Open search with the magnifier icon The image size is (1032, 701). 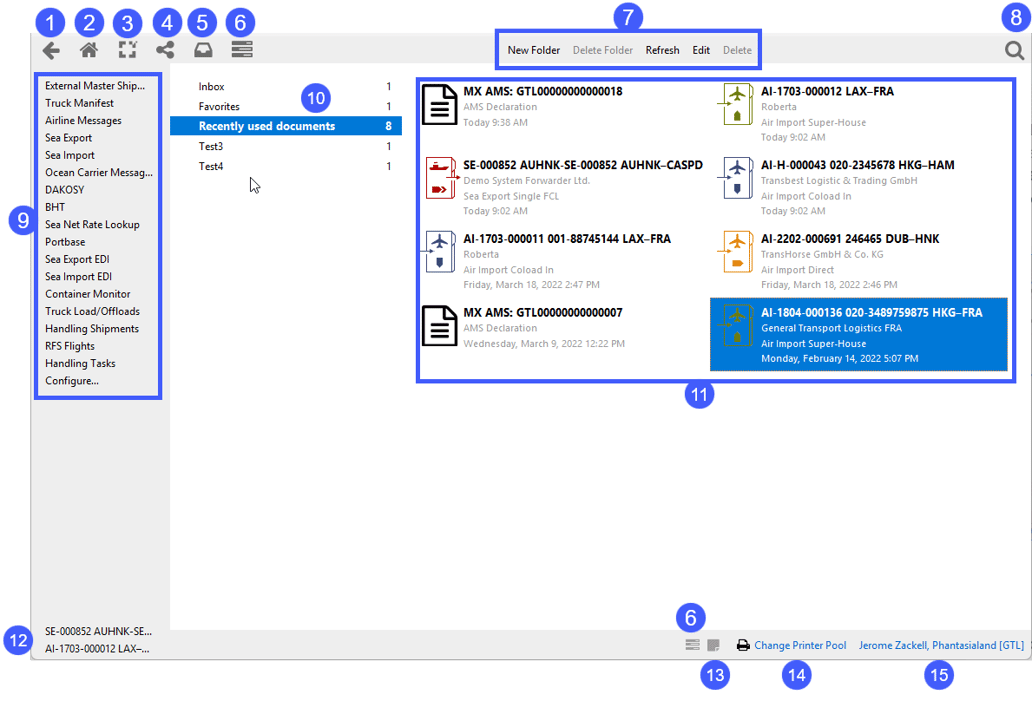[x=1014, y=50]
